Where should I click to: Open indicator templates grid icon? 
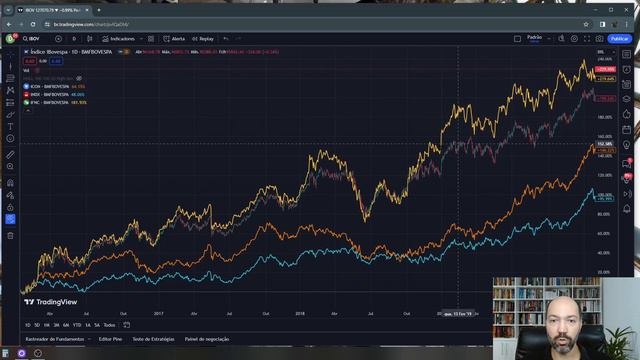point(151,39)
